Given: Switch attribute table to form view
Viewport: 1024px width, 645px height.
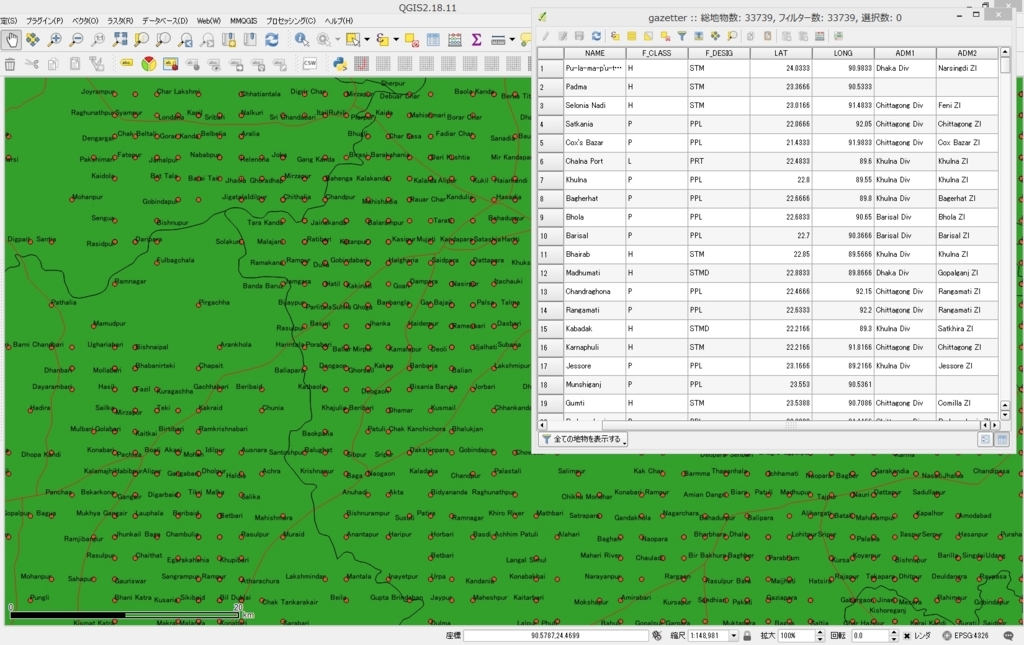Looking at the screenshot, I should point(985,439).
